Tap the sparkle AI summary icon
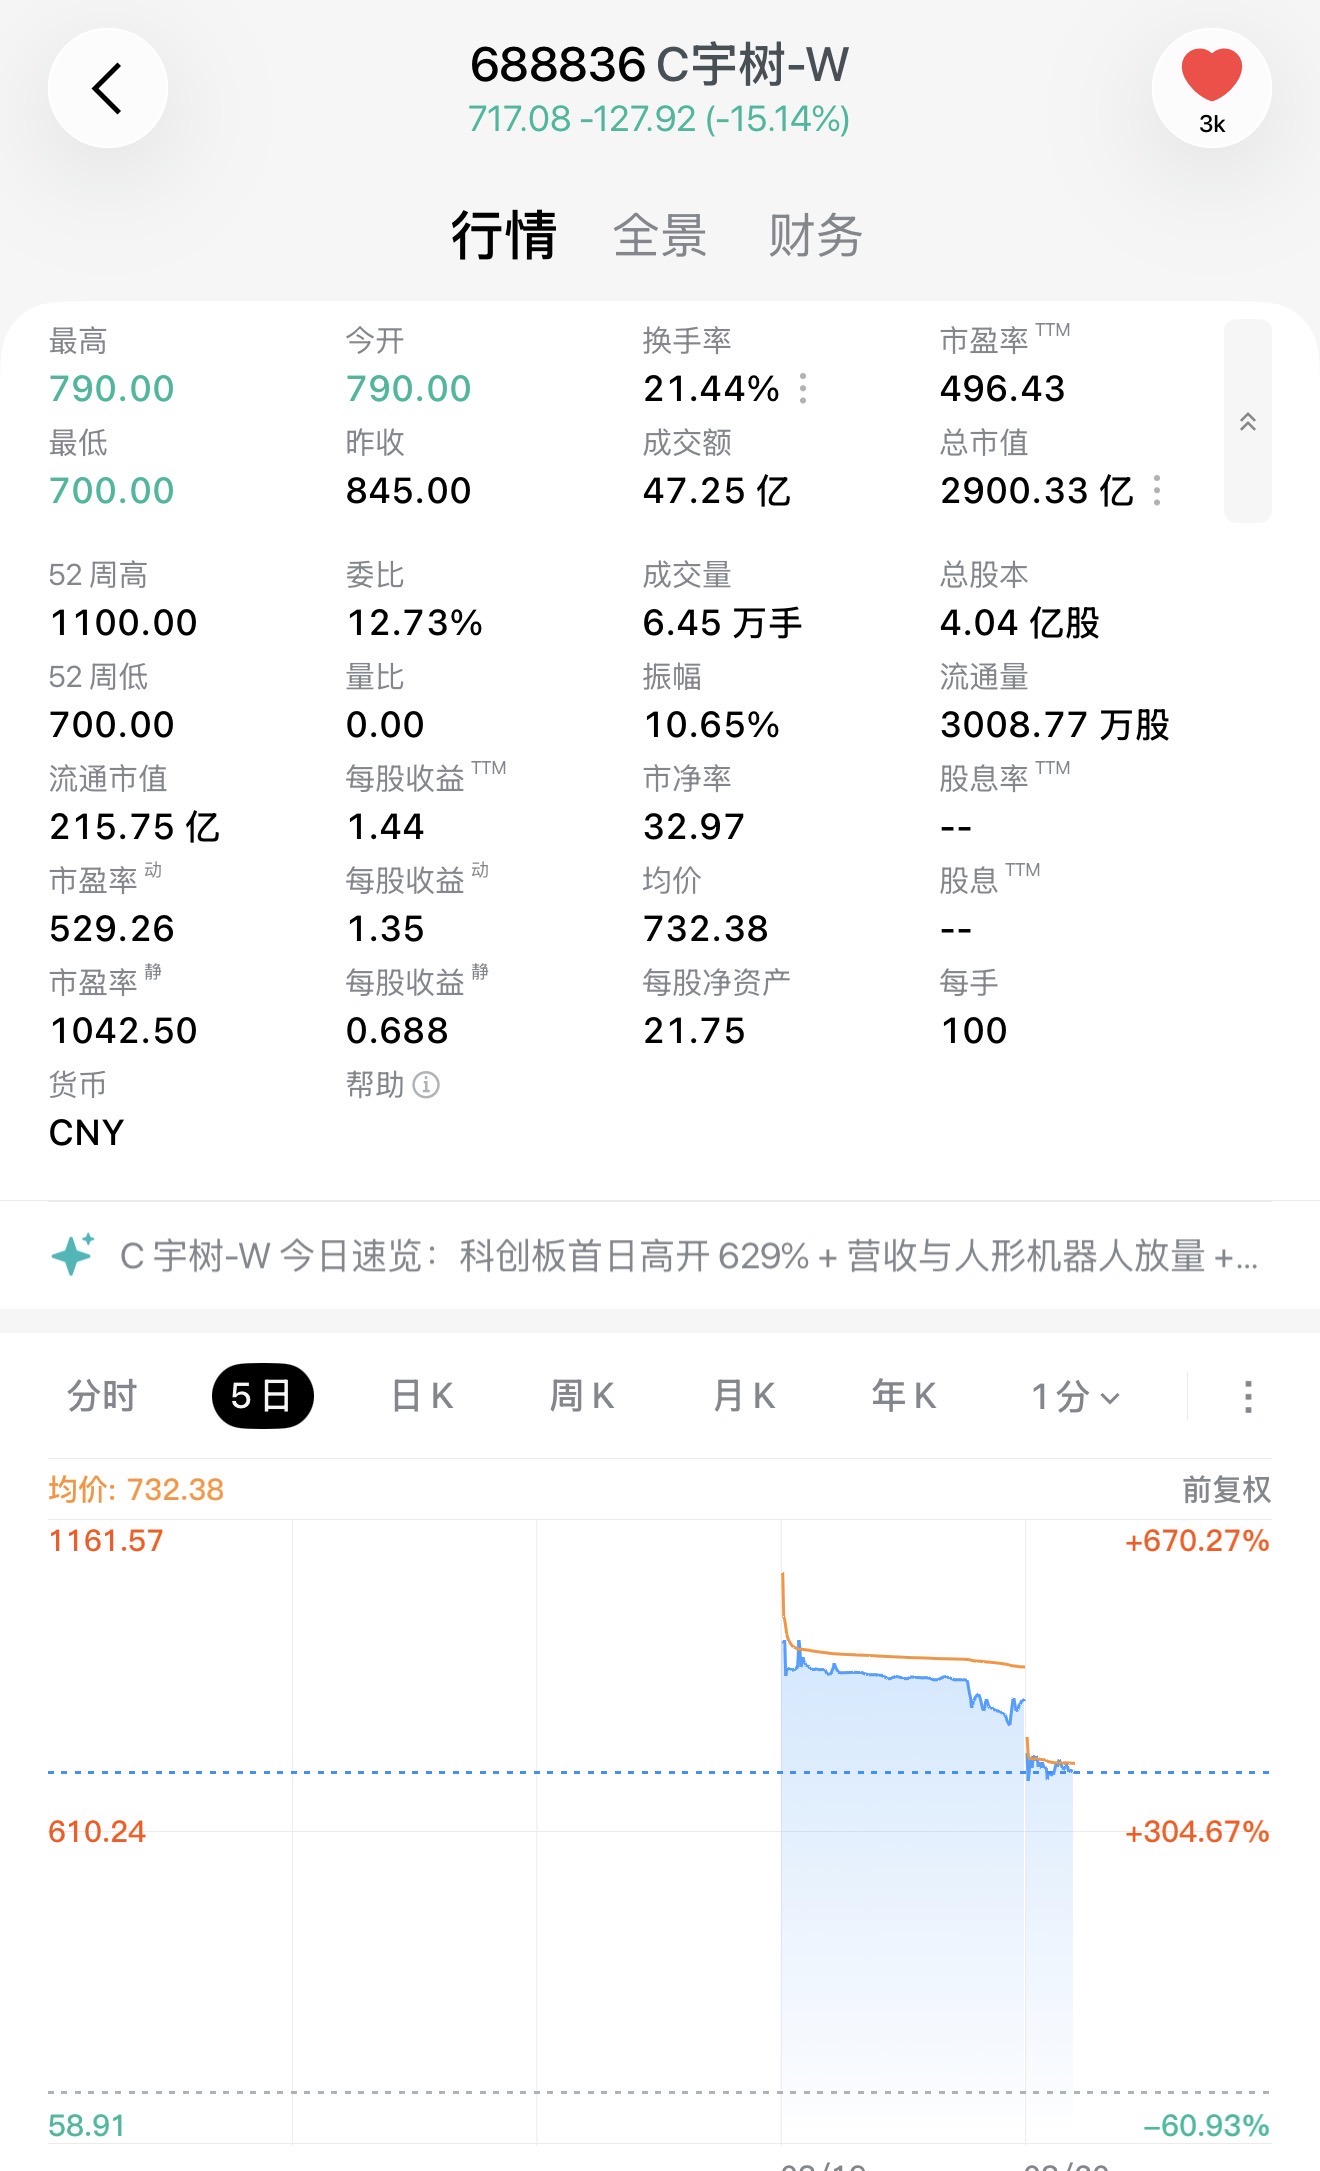 [73, 1254]
